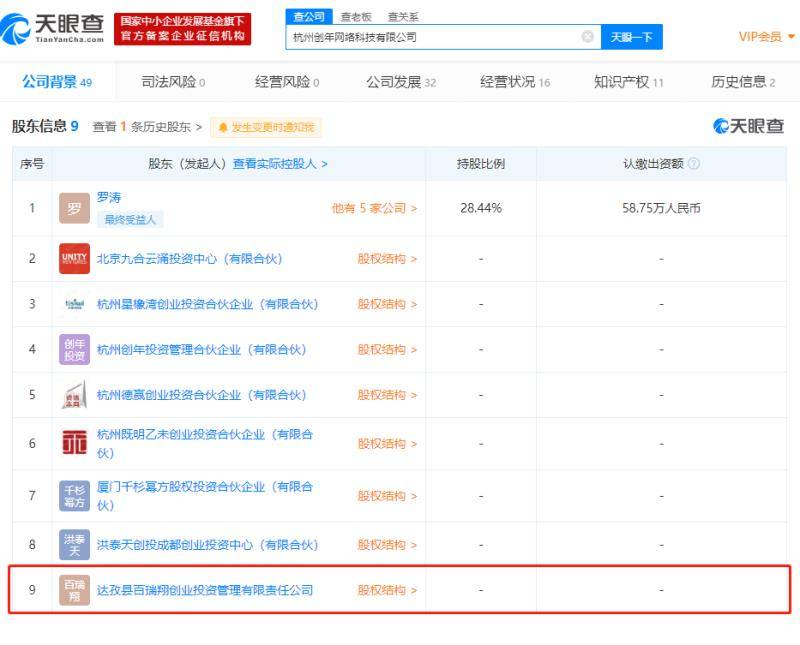Click the 最终受益人 tag under 罗涛

tap(130, 219)
